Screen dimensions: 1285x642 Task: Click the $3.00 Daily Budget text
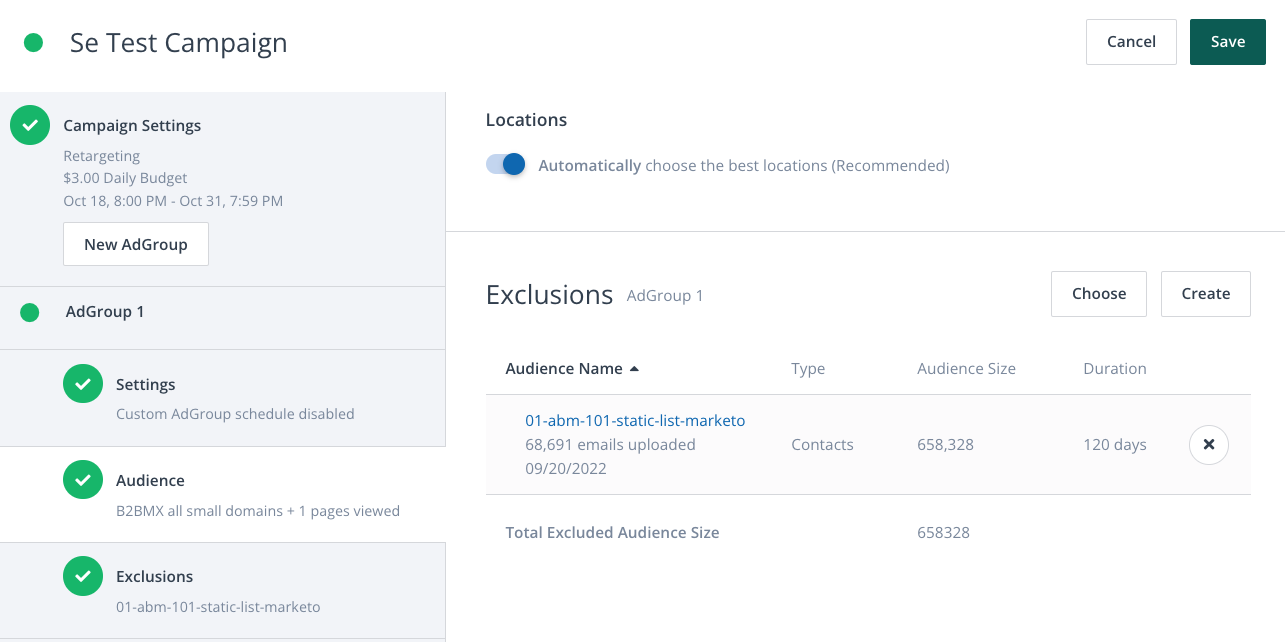pyautogui.click(x=125, y=178)
